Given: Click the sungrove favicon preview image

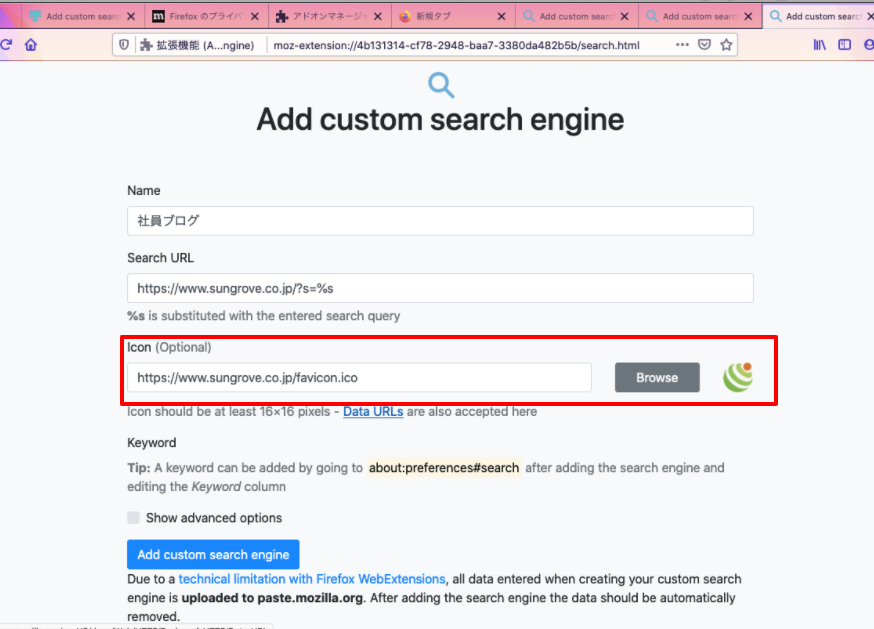Looking at the screenshot, I should [738, 377].
